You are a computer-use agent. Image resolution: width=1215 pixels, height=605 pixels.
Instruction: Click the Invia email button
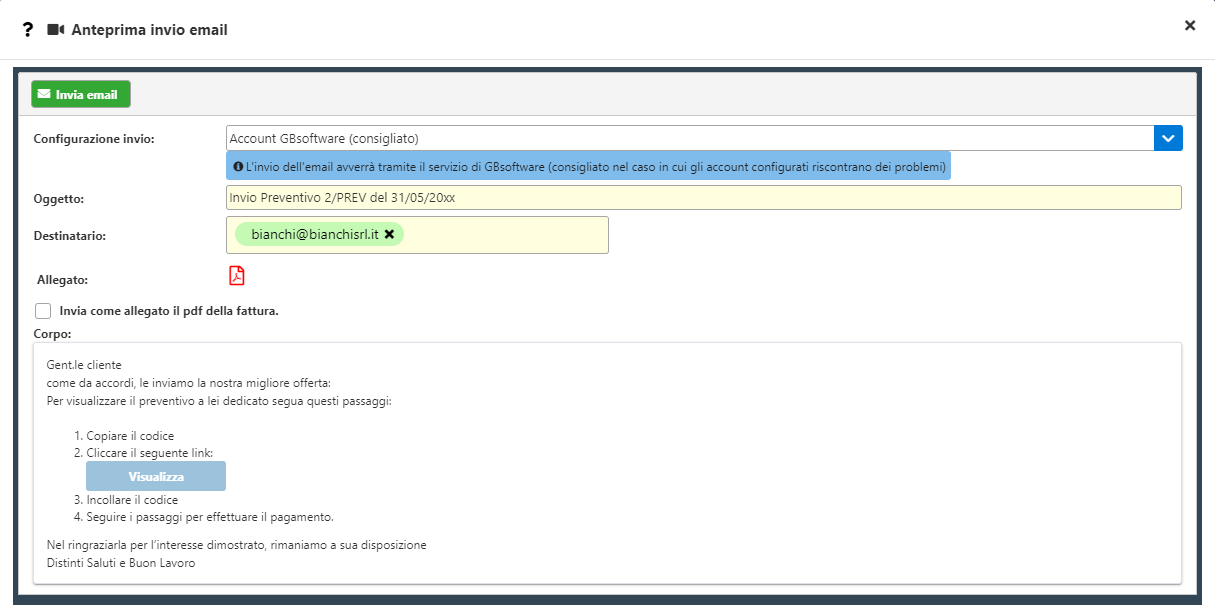coord(81,94)
